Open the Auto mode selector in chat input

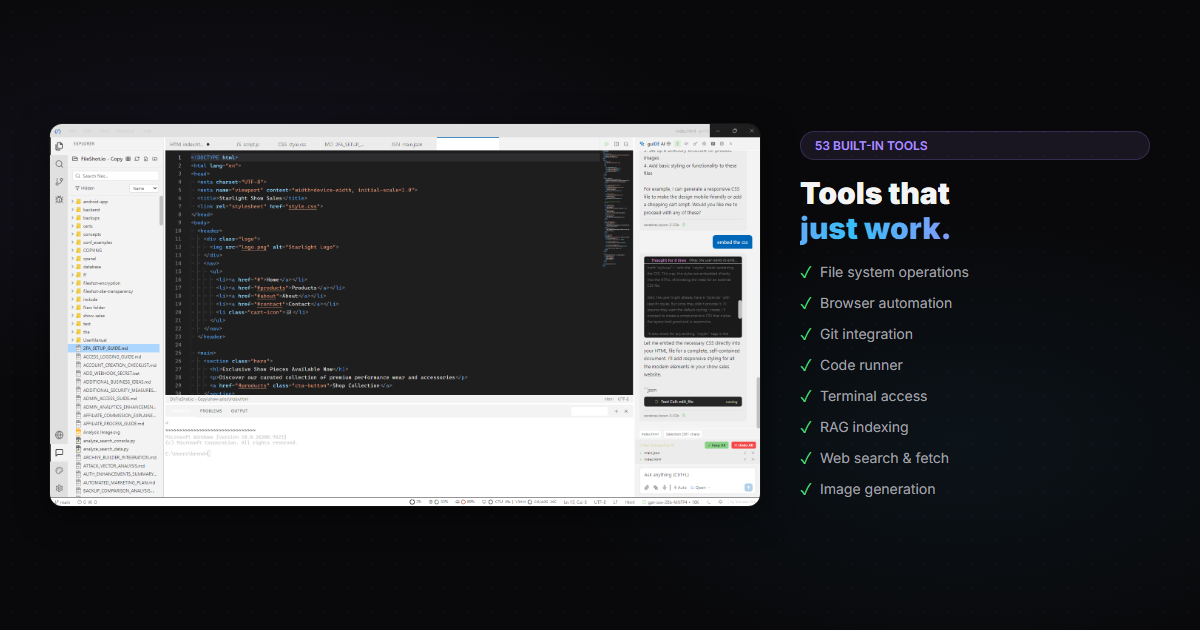click(680, 487)
